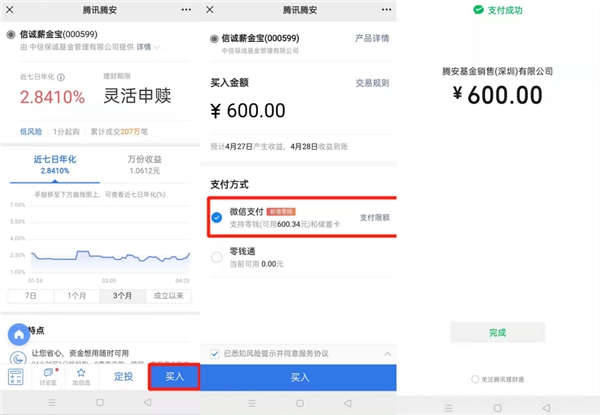Image resolution: width=600 pixels, height=415 pixels.
Task: Open the calculator icon in bottom bar
Action: pyautogui.click(x=16, y=377)
